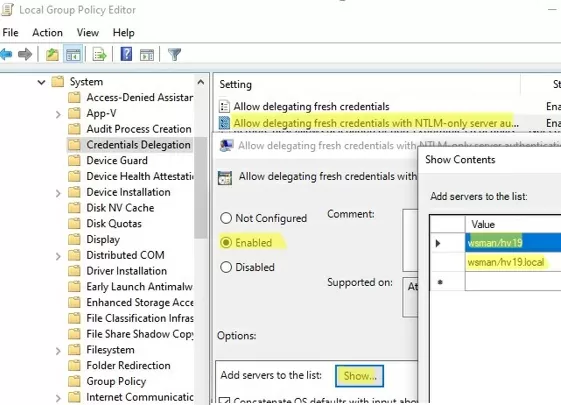
Task: Click the System folder icon
Action: pyautogui.click(x=58, y=82)
